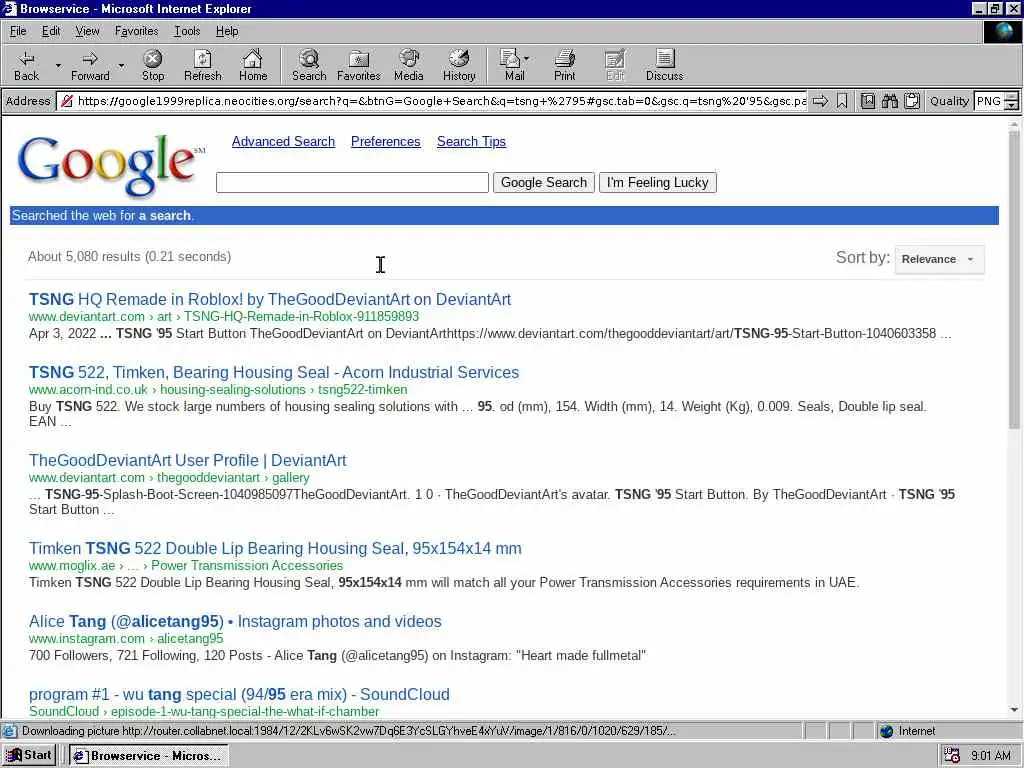
Task: Click the www.acorn-ind.co.uk green URL text
Action: tap(218, 390)
